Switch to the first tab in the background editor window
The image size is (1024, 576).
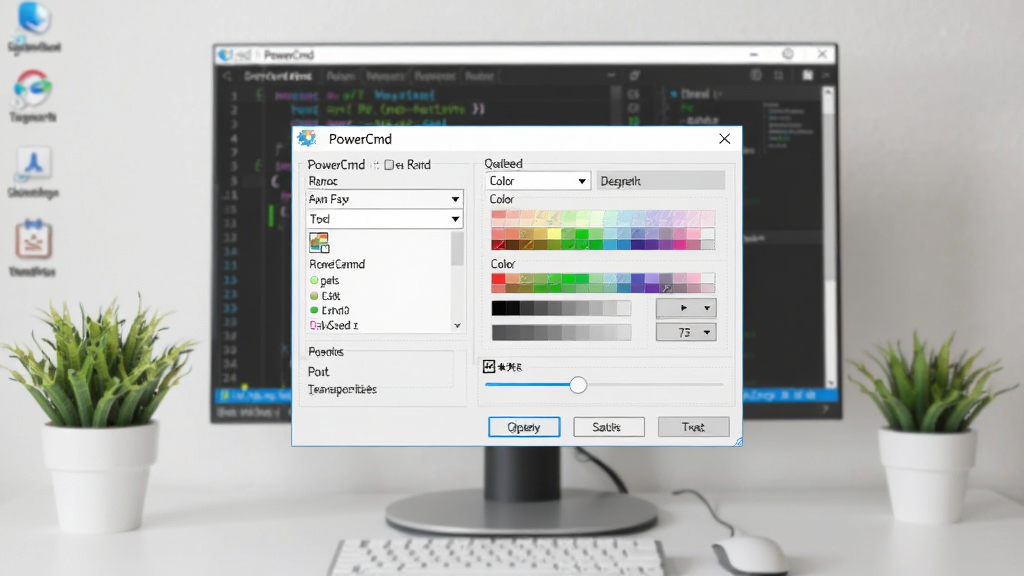[x=278, y=76]
